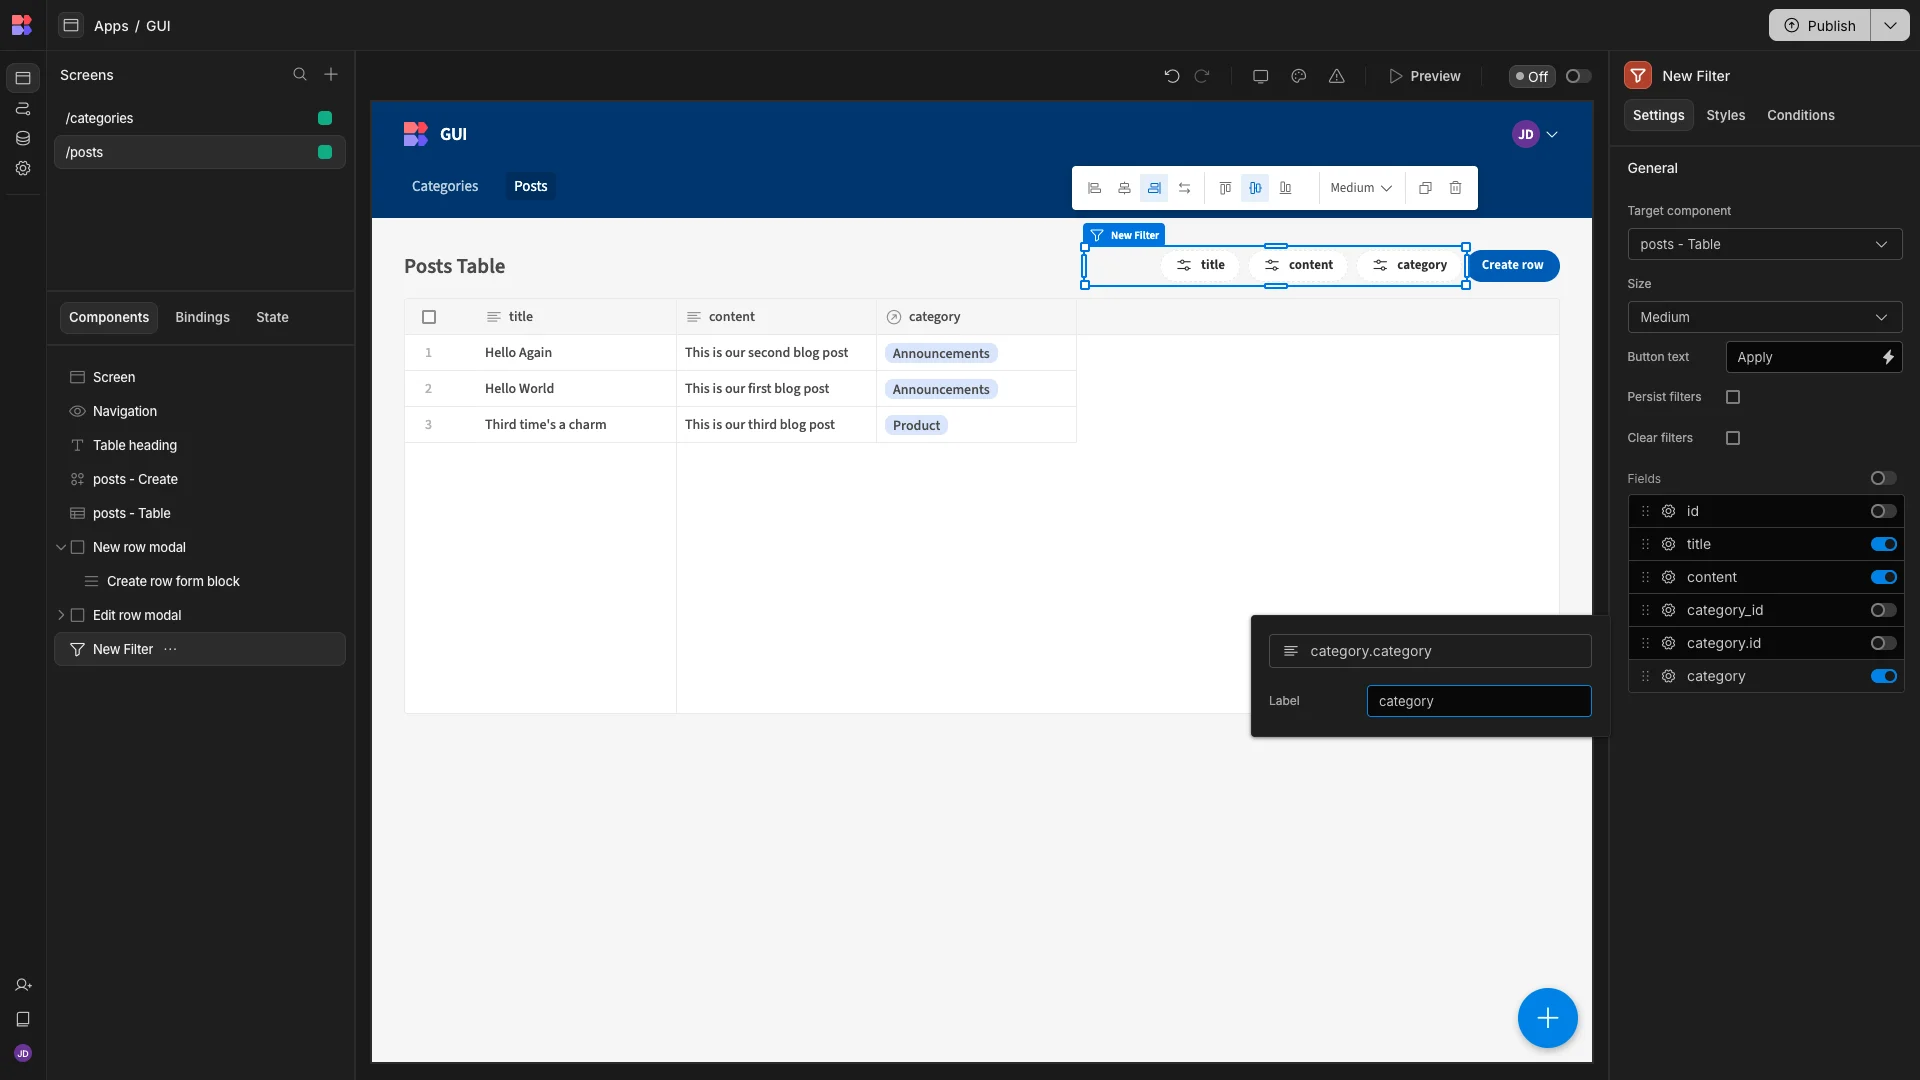Duplicate component with copy icon
This screenshot has height=1080, width=1920.
[x=1425, y=188]
